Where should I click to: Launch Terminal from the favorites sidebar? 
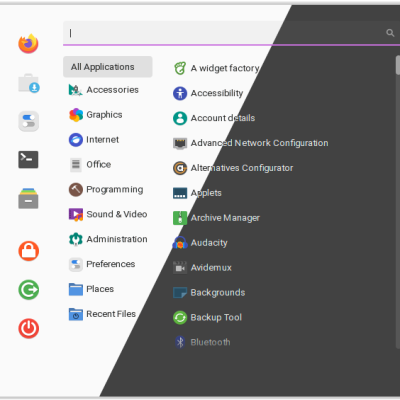click(x=28, y=159)
